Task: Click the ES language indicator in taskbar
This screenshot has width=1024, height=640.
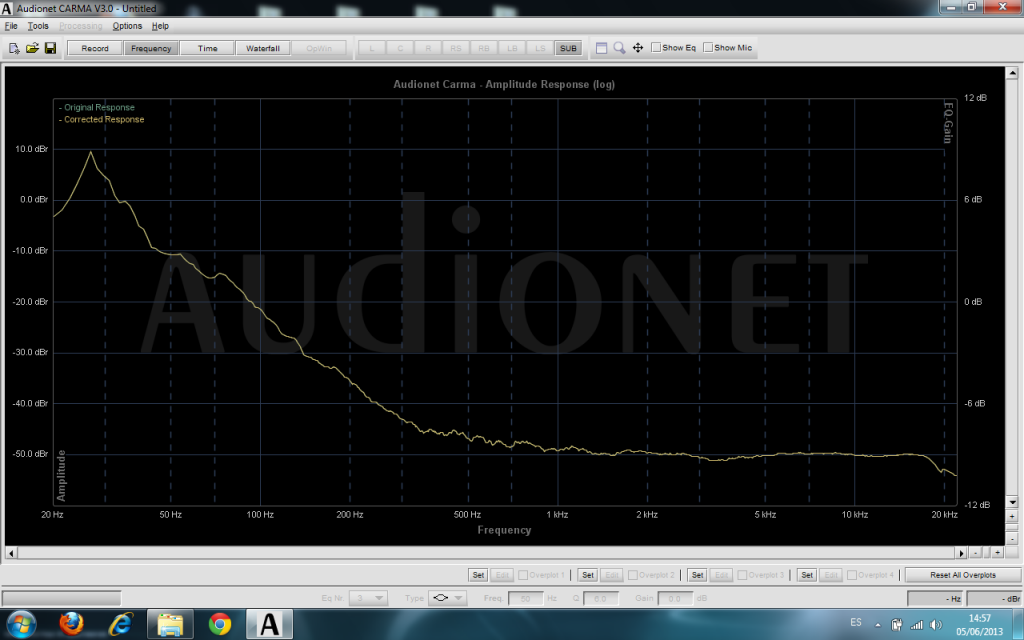Action: (x=856, y=622)
